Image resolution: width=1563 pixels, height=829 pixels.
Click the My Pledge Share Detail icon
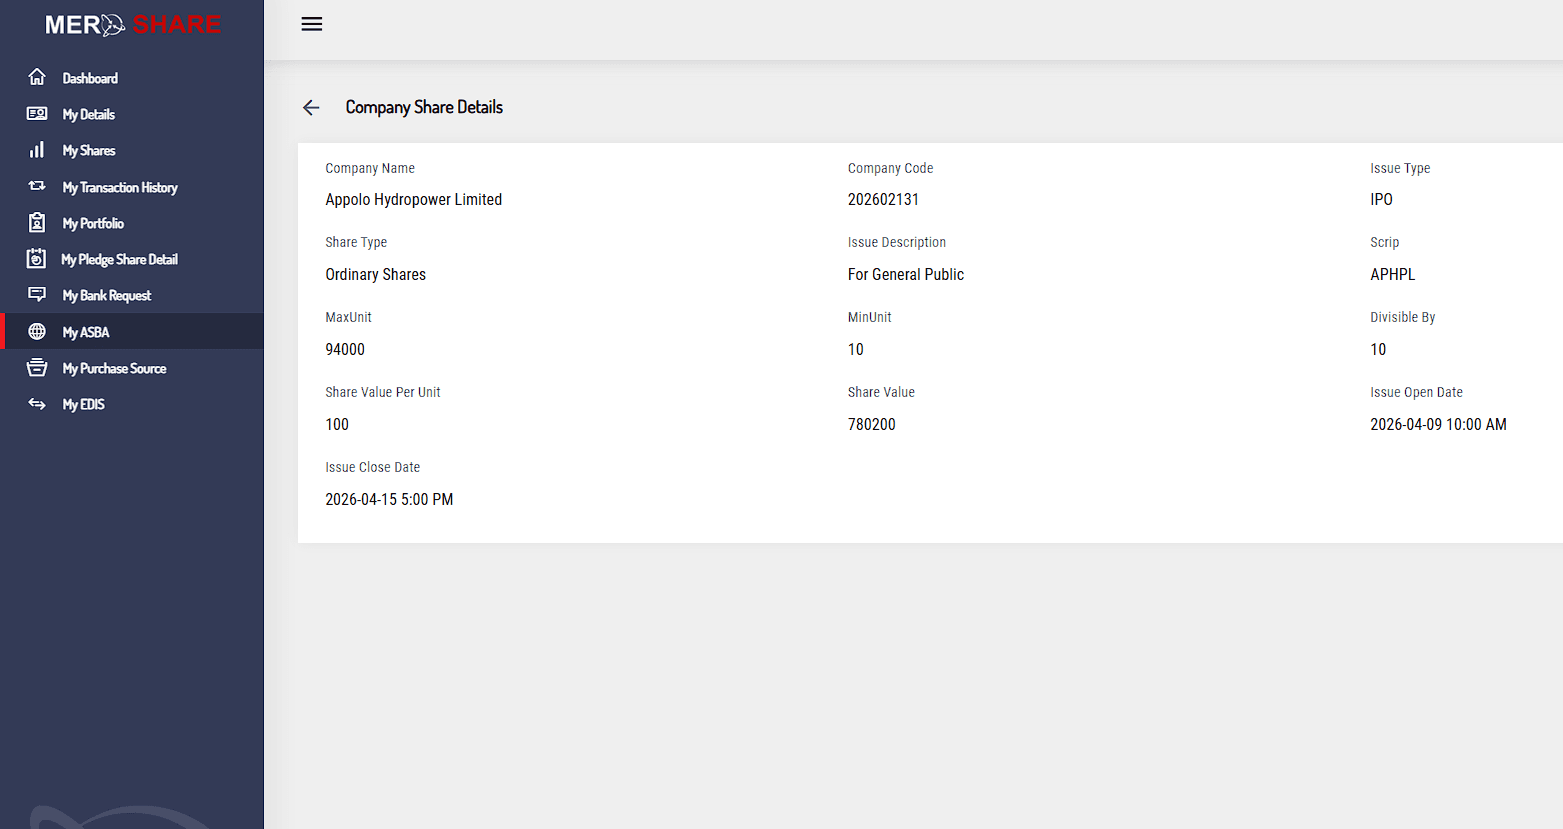(x=37, y=259)
